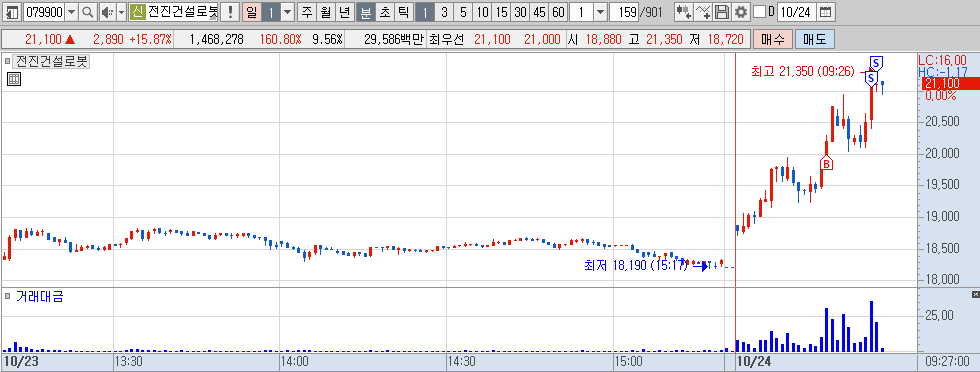
Task: Click the lower S sell marker on chart
Action: click(x=871, y=78)
